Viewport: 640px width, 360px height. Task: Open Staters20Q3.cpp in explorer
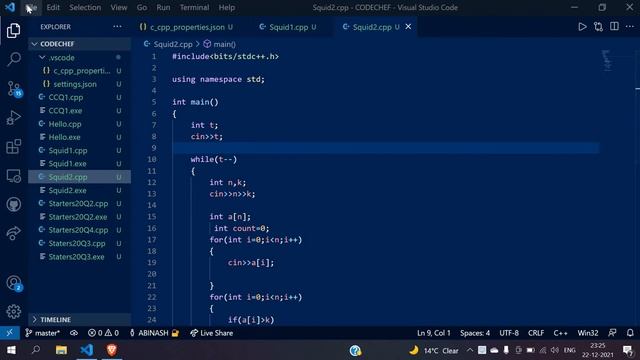[x=80, y=243]
